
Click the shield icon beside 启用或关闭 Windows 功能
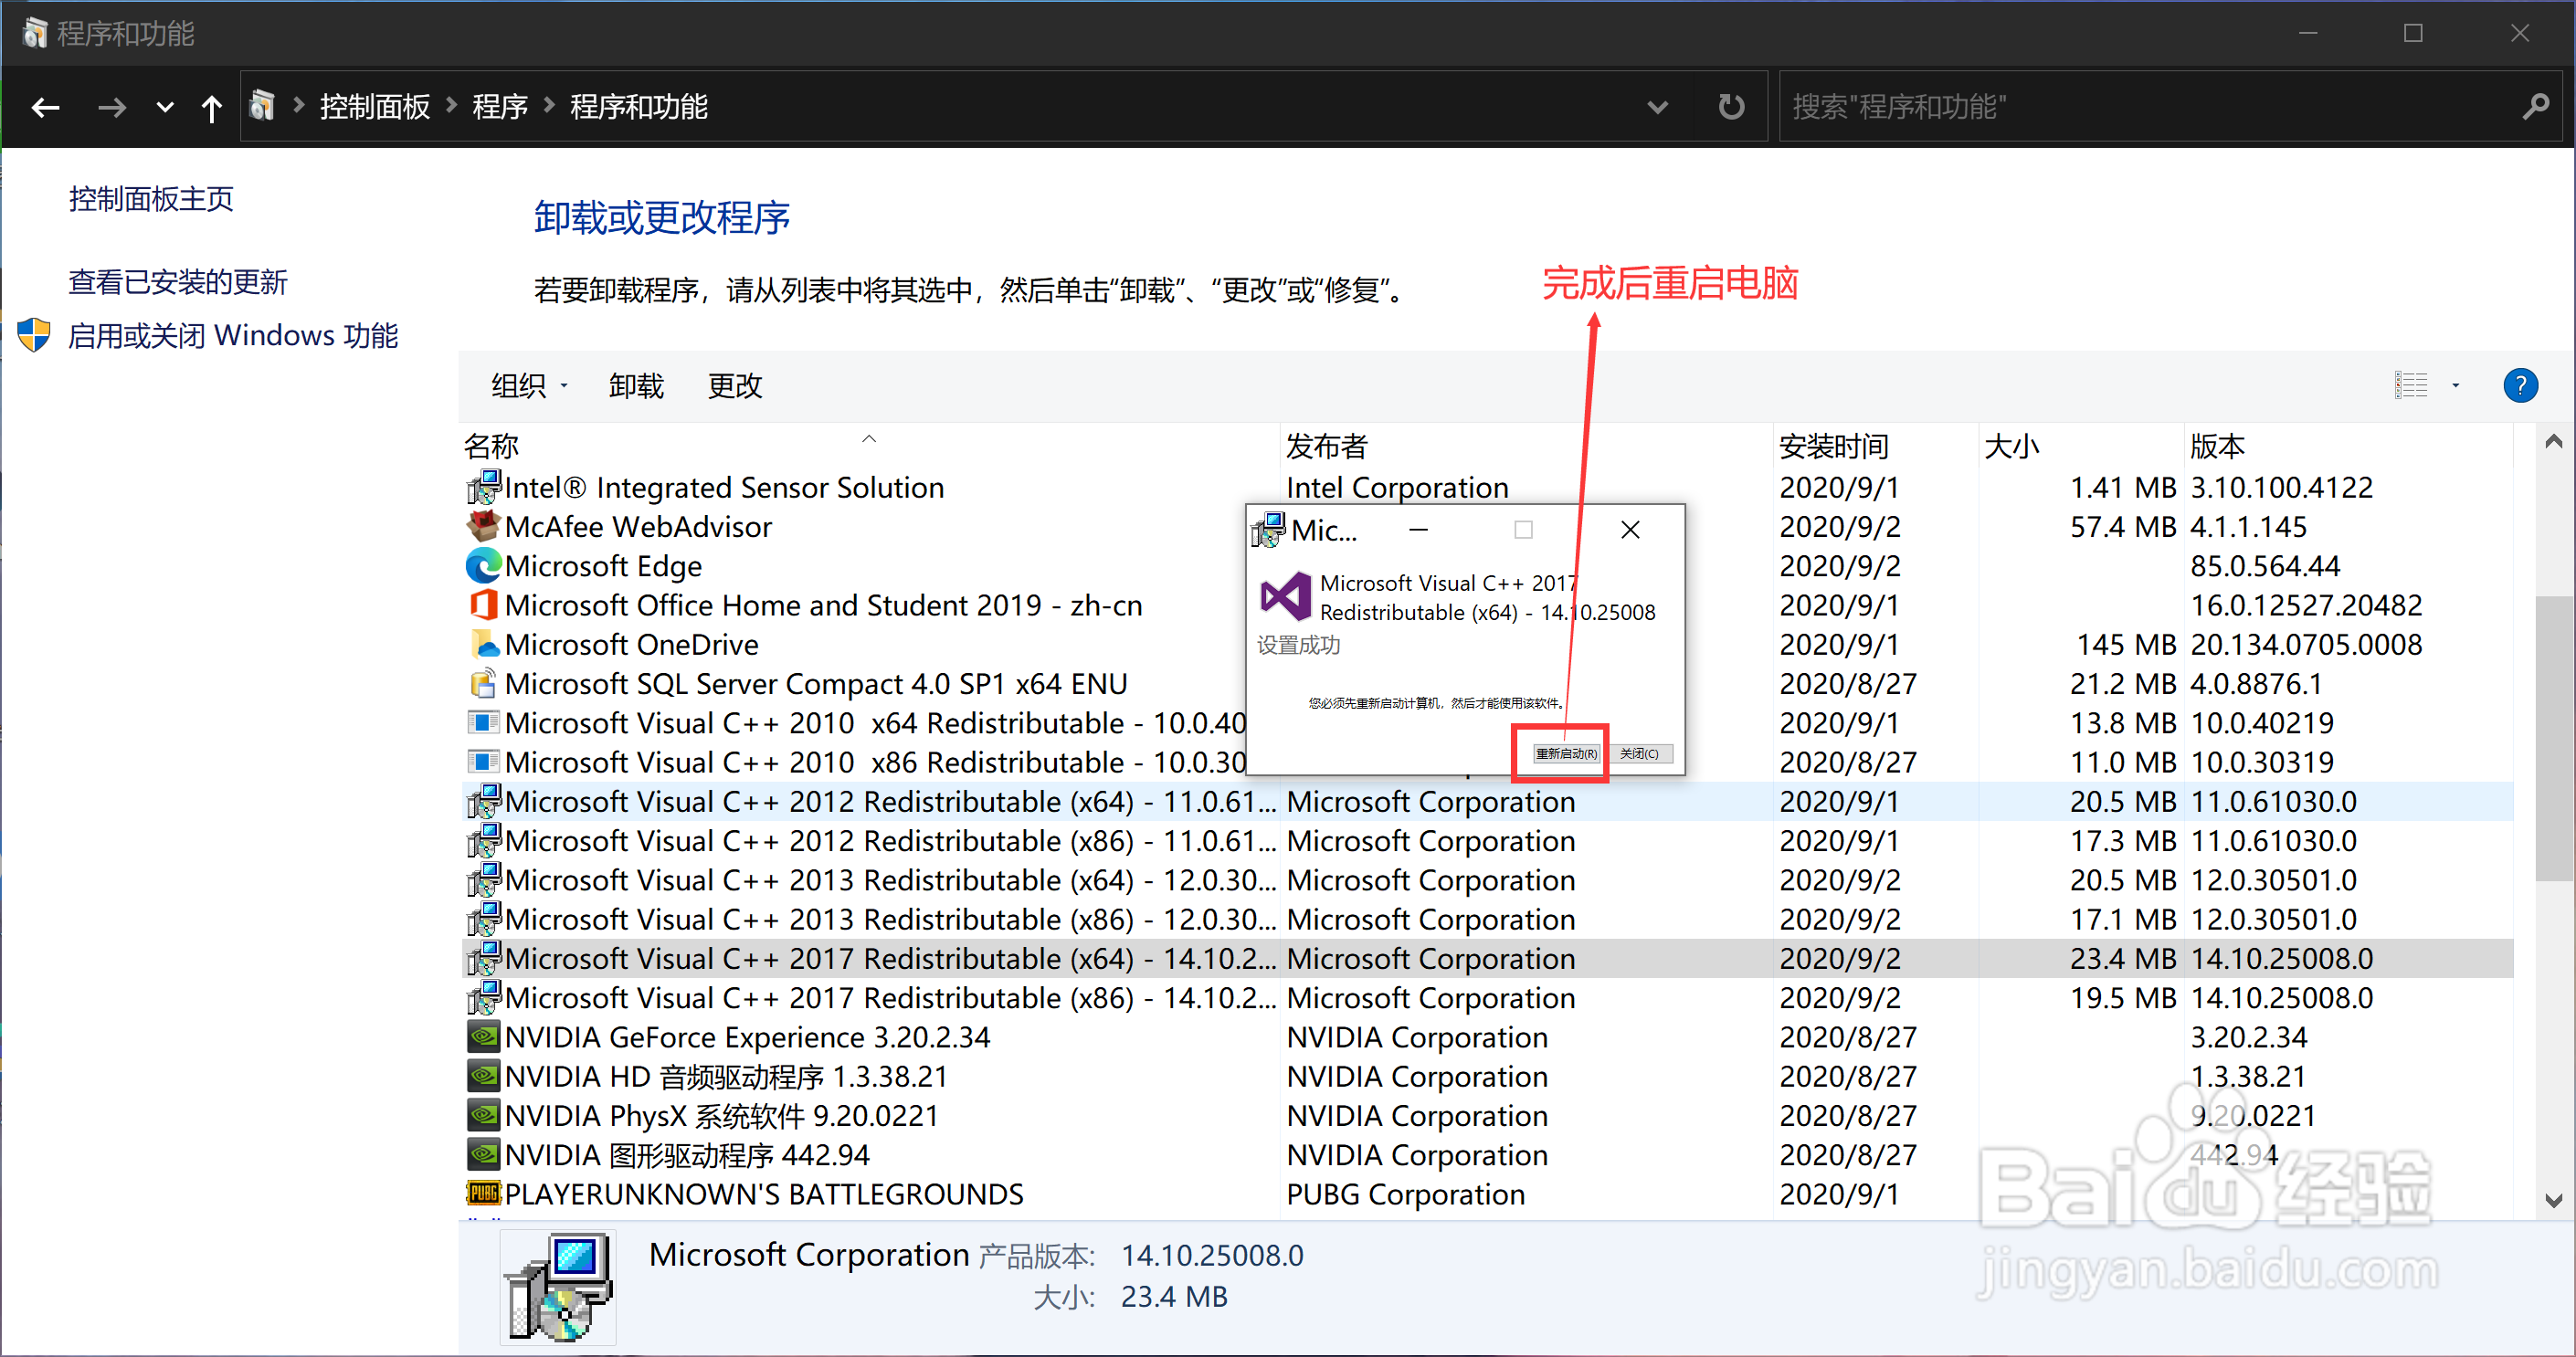tap(33, 335)
